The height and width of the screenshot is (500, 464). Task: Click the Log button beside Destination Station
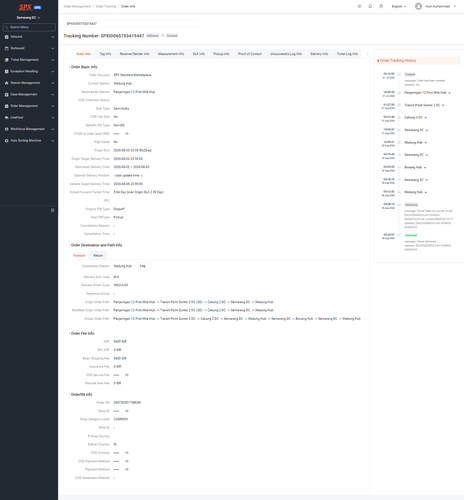click(x=142, y=266)
